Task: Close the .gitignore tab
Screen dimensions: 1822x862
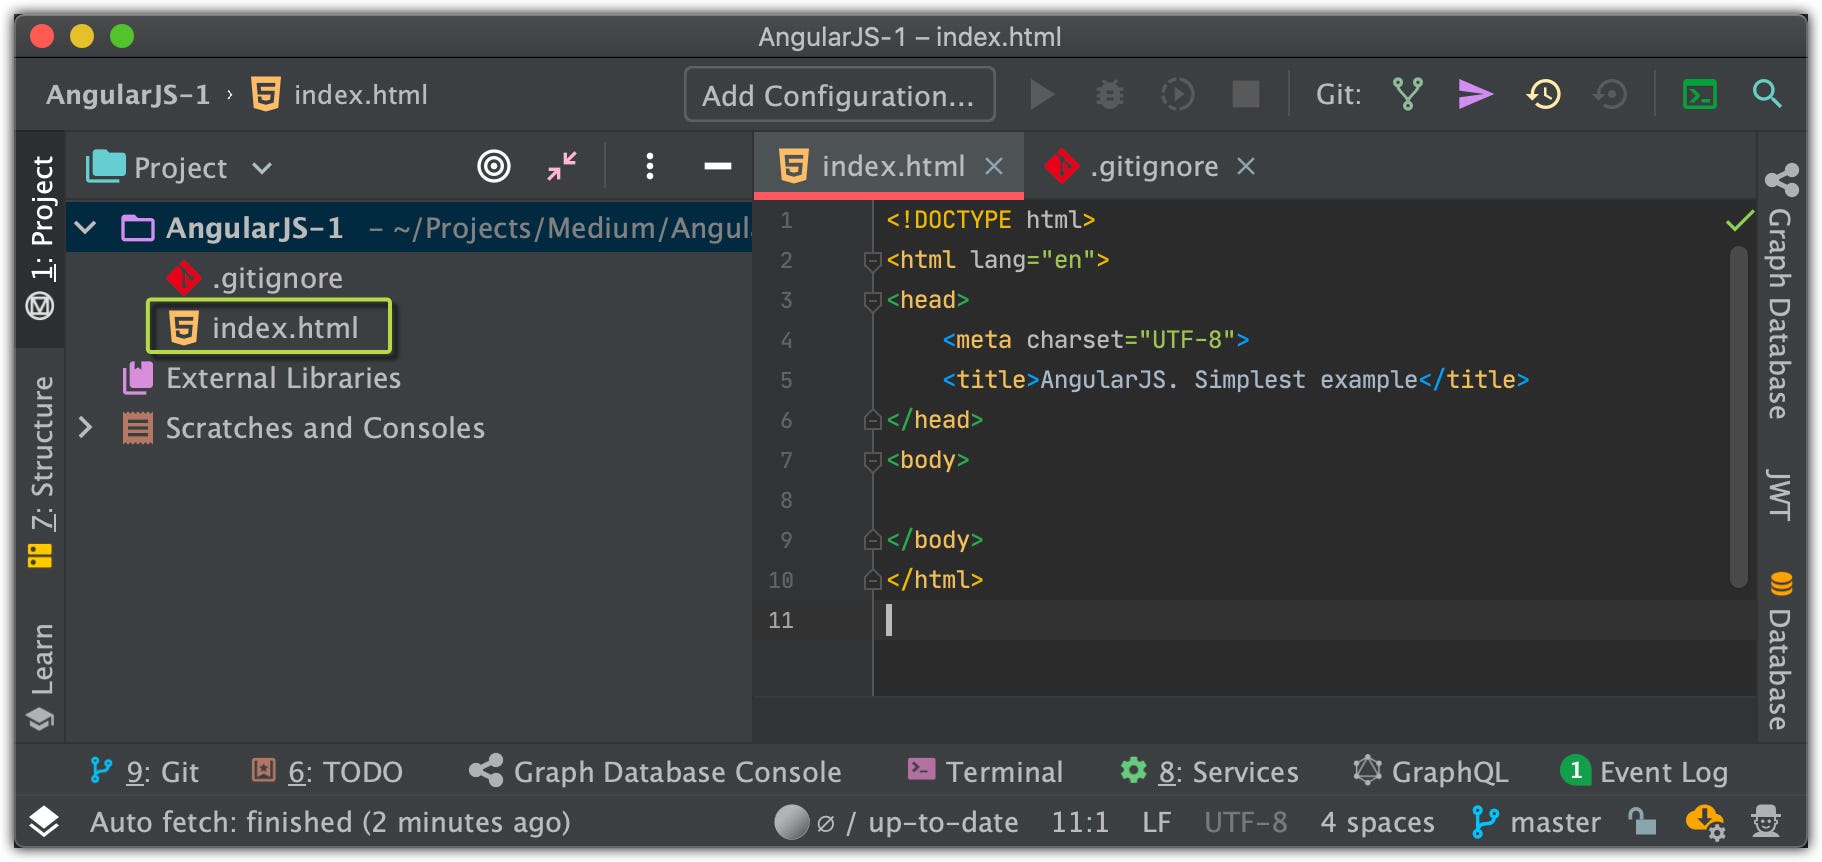Action: click(1245, 166)
